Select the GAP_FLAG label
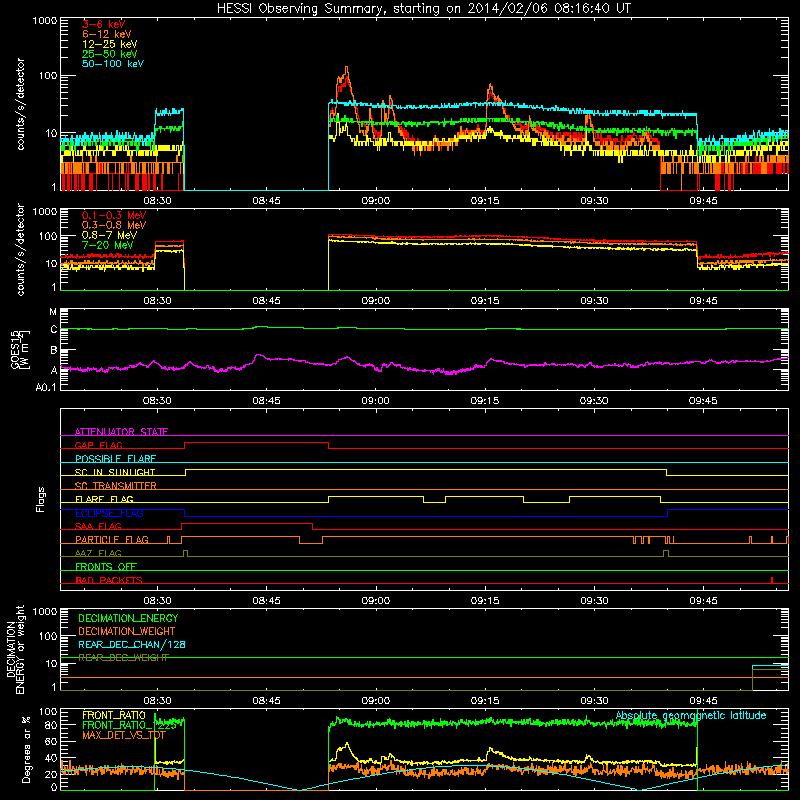The image size is (800, 800). pos(98,445)
